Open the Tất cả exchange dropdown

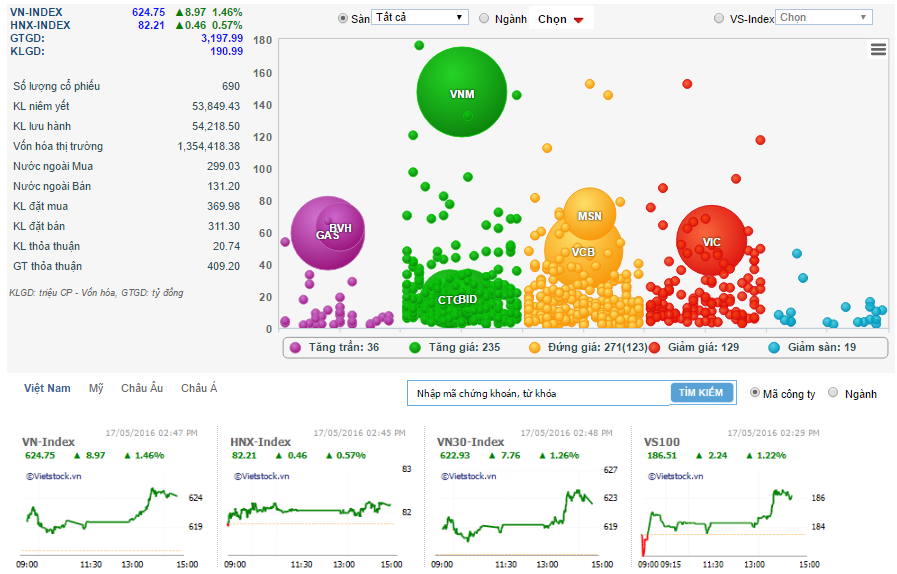pos(420,17)
